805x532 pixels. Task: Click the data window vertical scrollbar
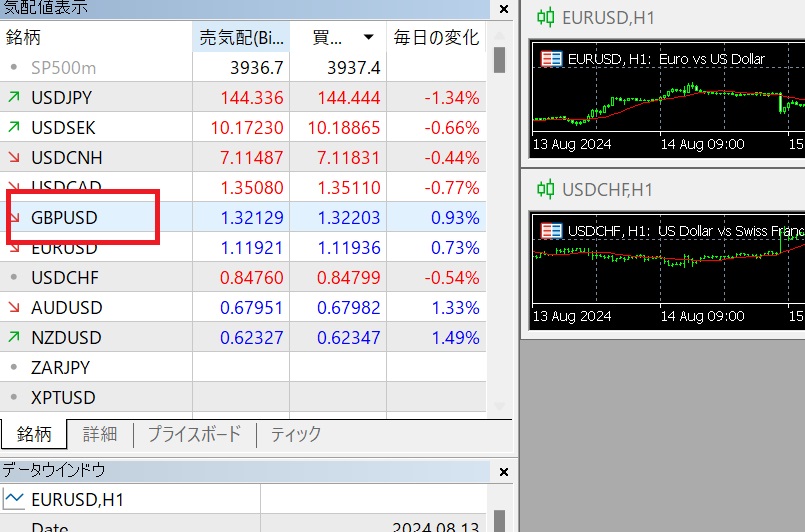click(x=499, y=520)
